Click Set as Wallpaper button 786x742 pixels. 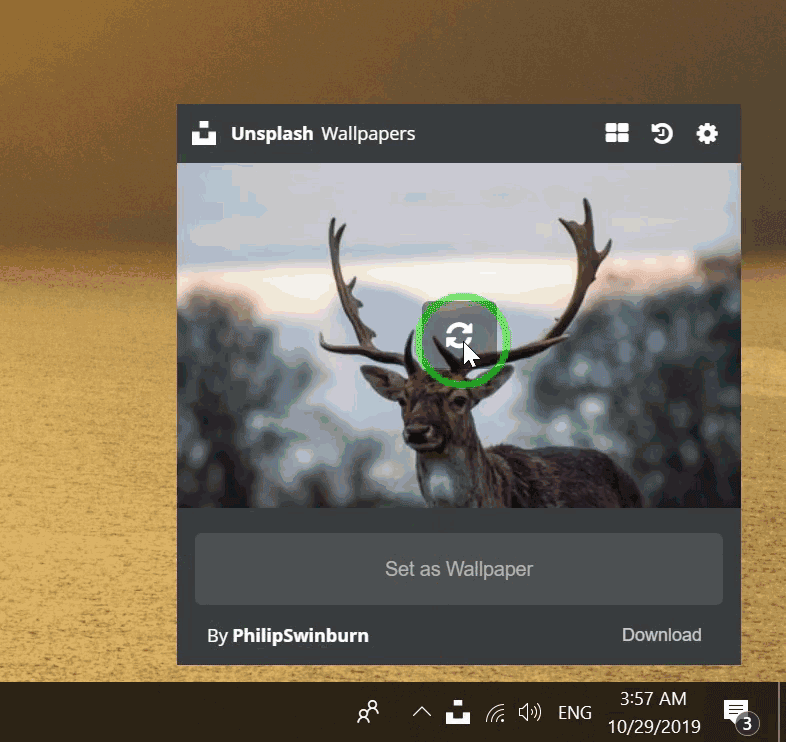458,569
